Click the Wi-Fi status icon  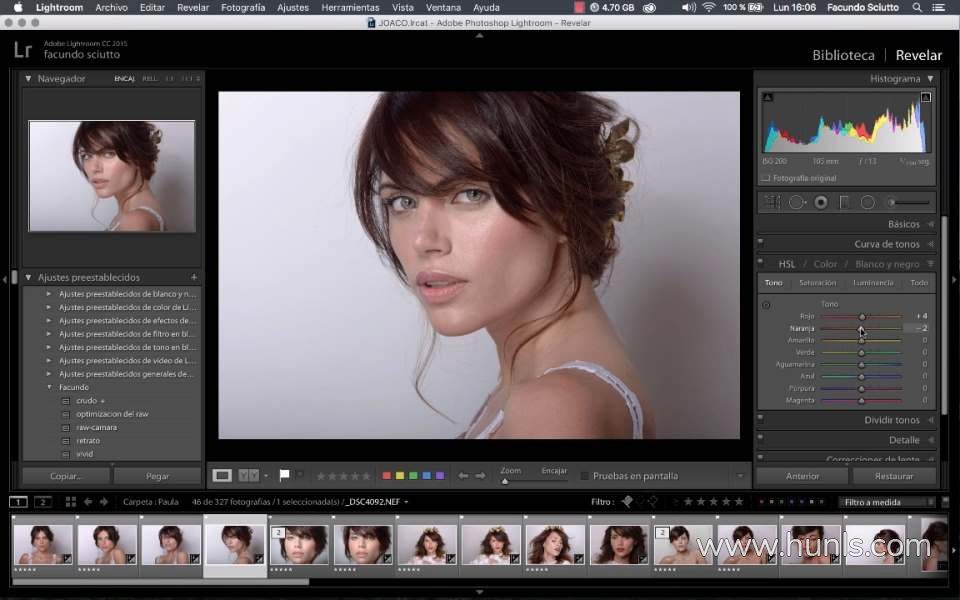[709, 7]
